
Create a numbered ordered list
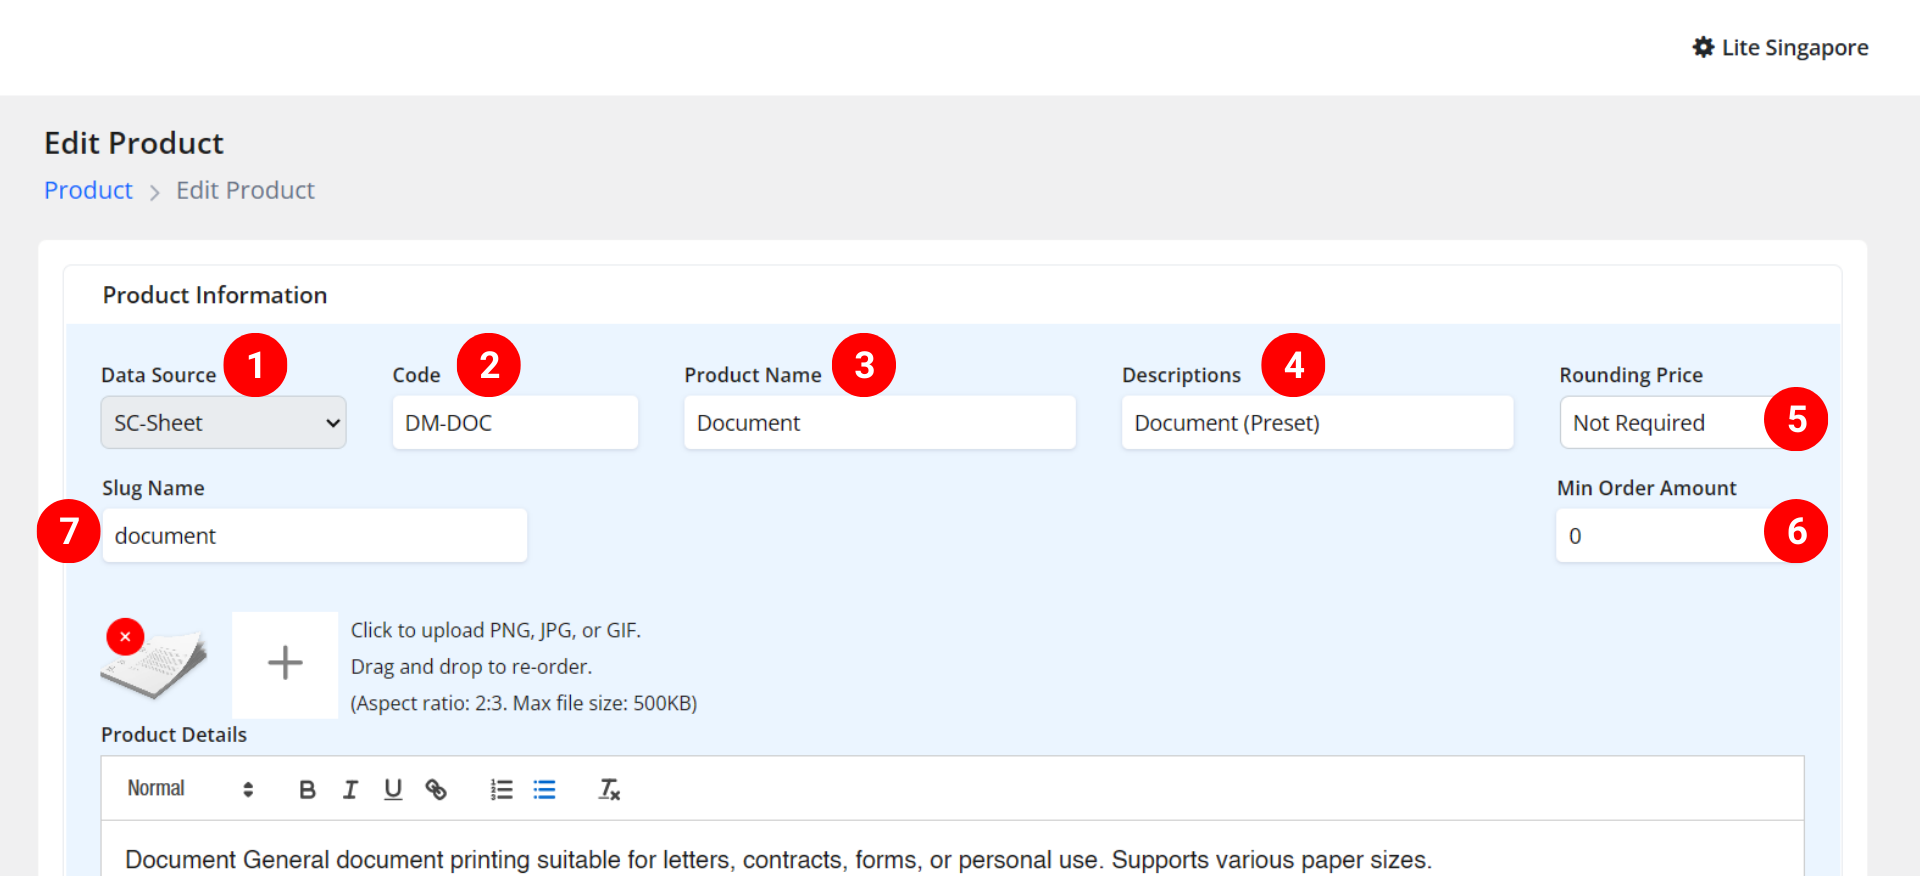tap(501, 790)
